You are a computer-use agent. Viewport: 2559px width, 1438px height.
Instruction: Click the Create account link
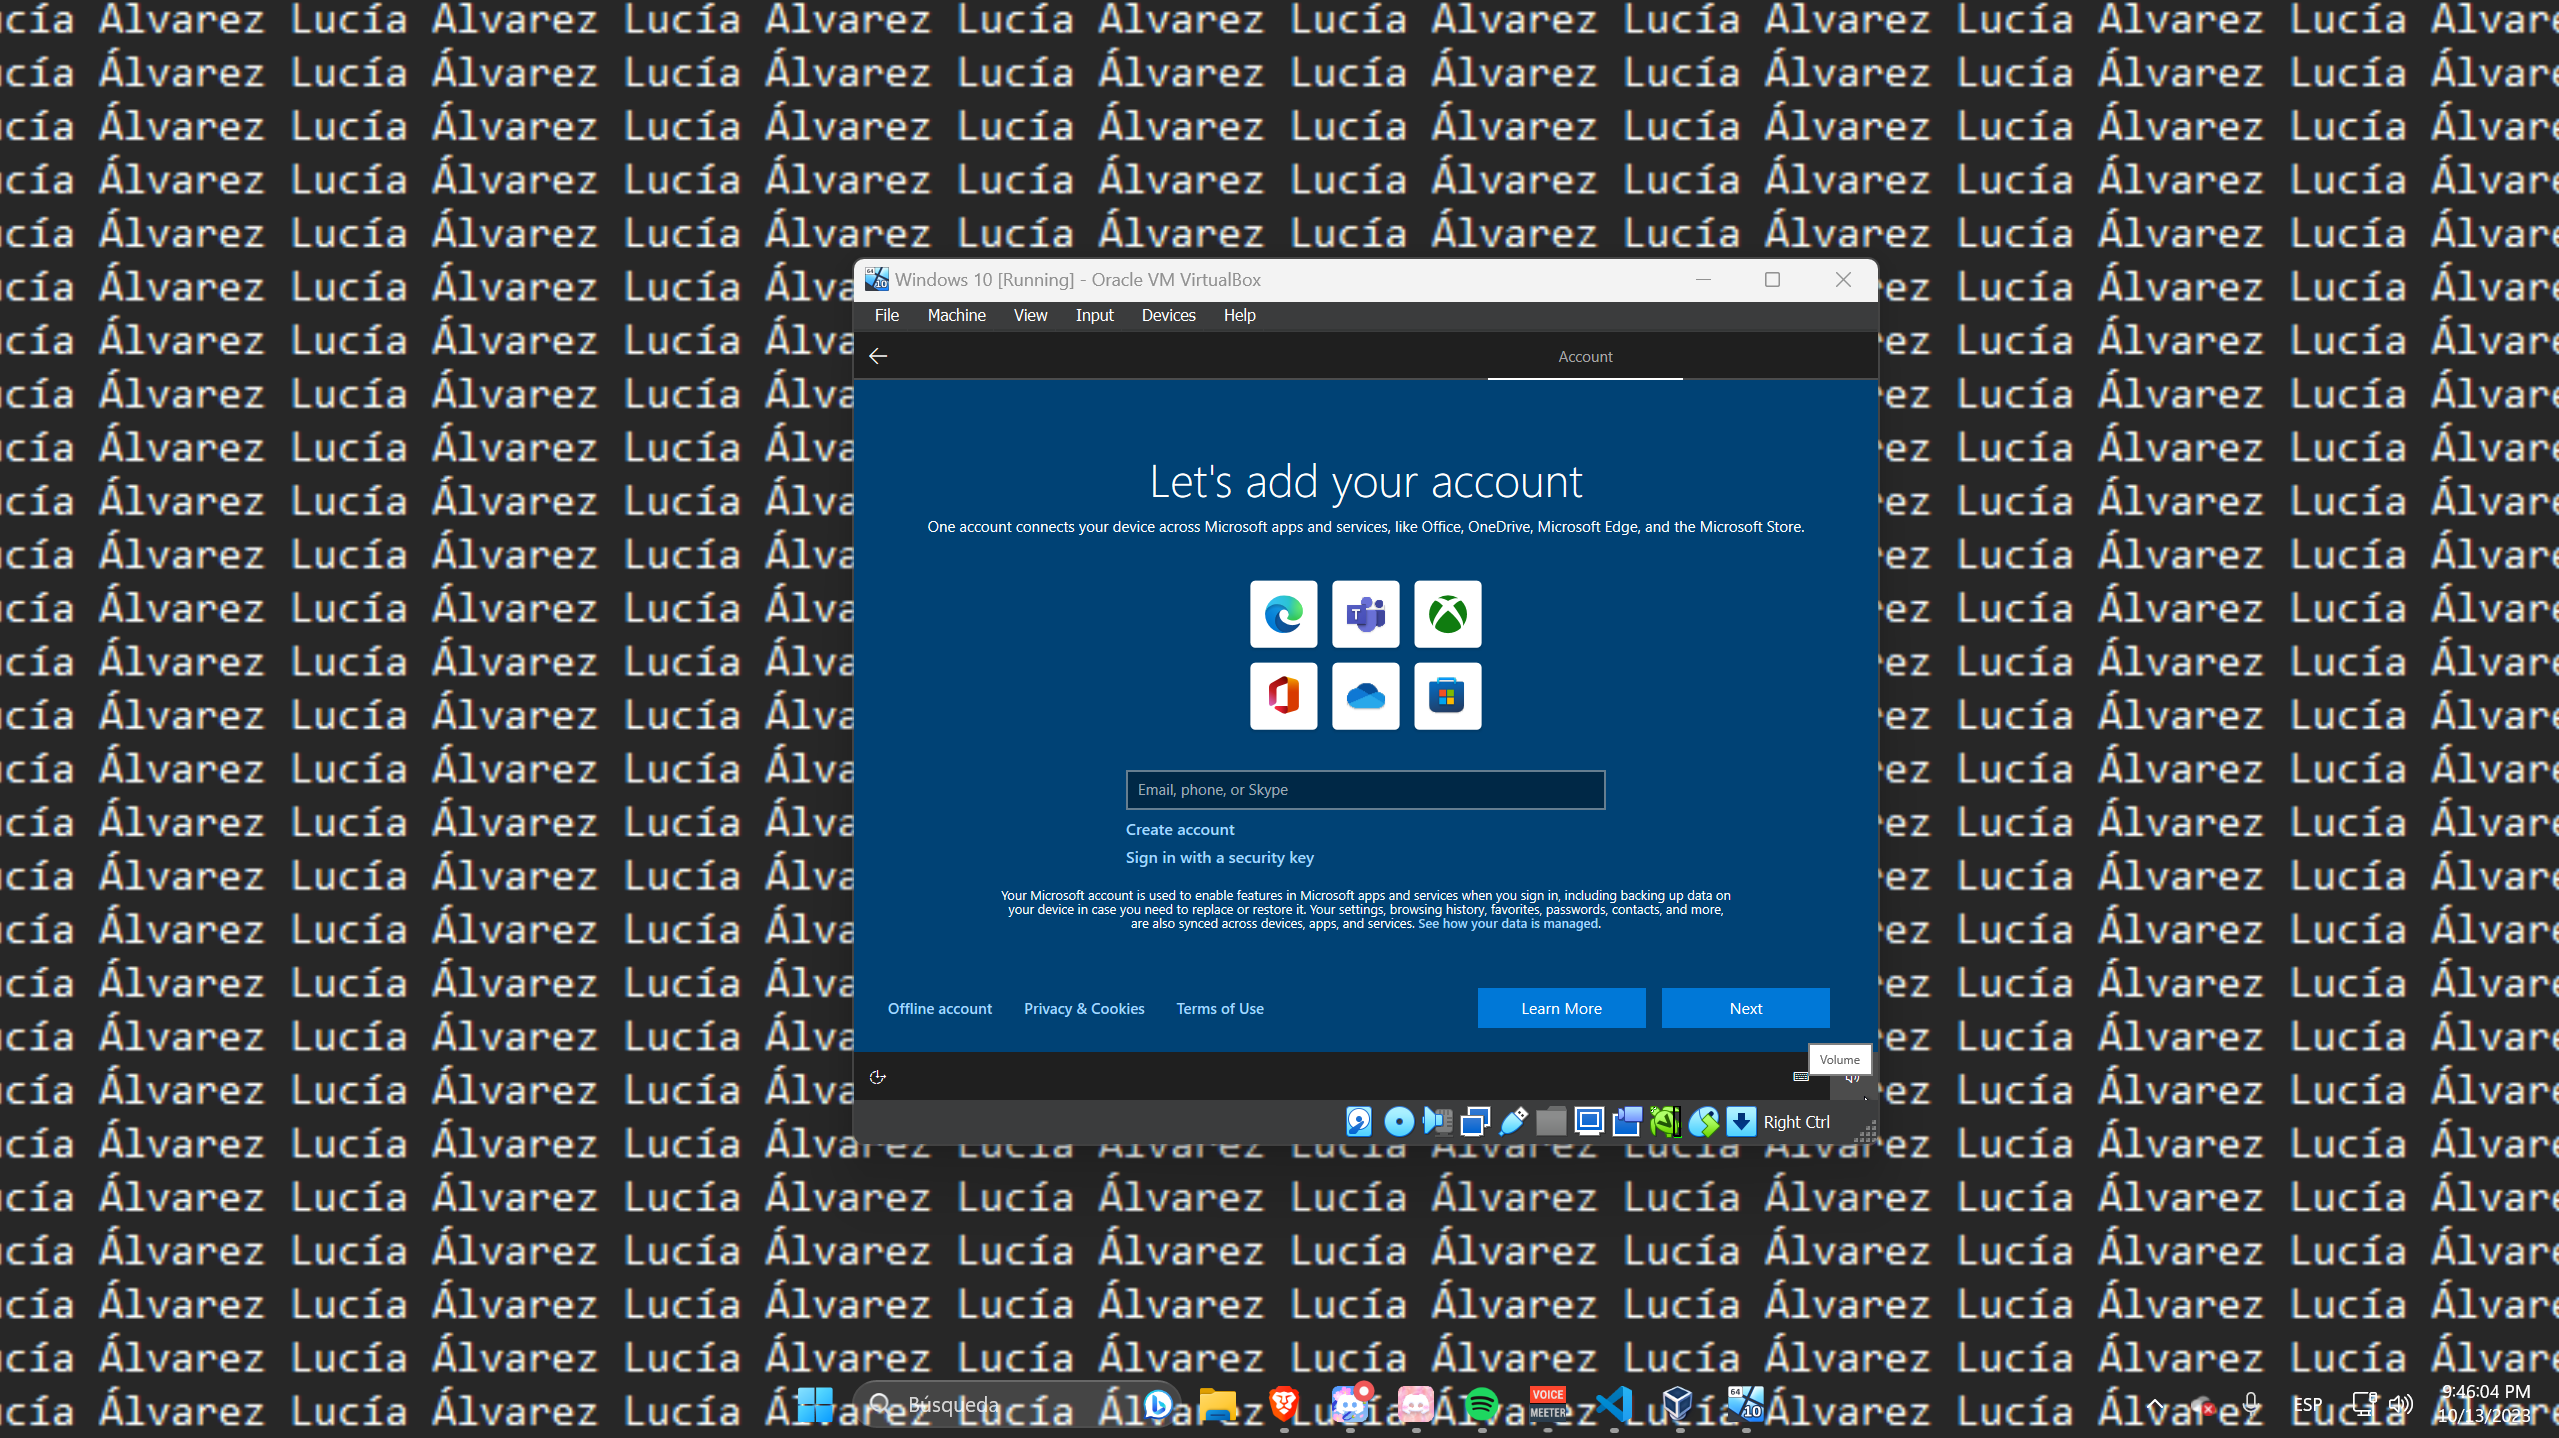coord(1180,829)
